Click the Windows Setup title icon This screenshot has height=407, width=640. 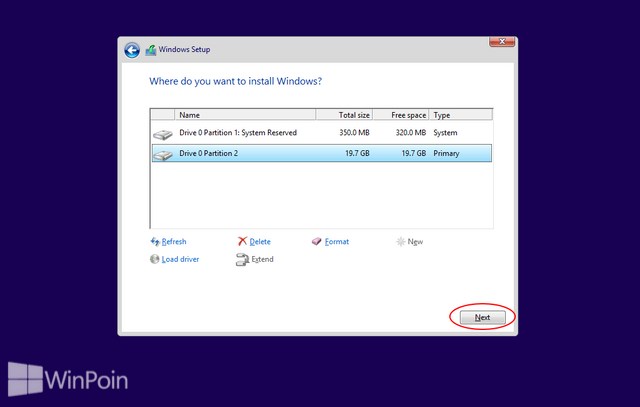[x=151, y=50]
